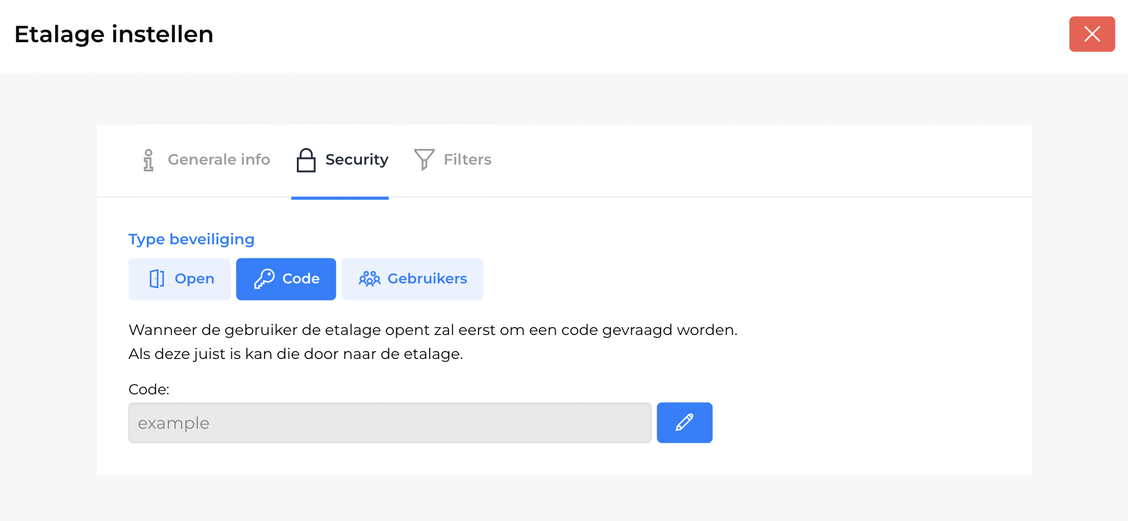Switch to the 'Filters' tab
This screenshot has width=1128, height=521.
[x=467, y=160]
